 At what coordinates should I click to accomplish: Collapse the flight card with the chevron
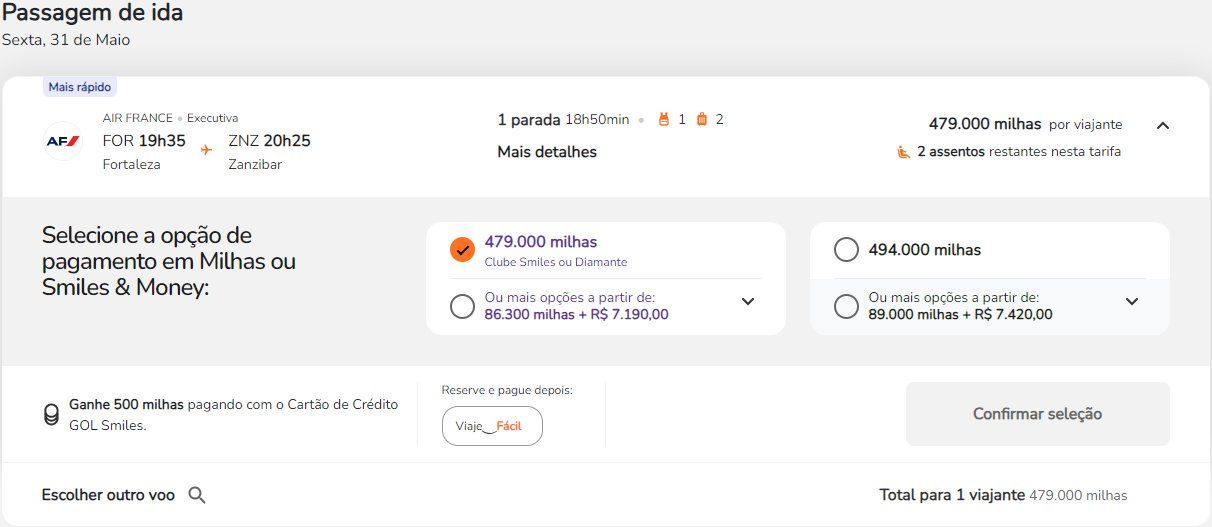pos(1162,126)
